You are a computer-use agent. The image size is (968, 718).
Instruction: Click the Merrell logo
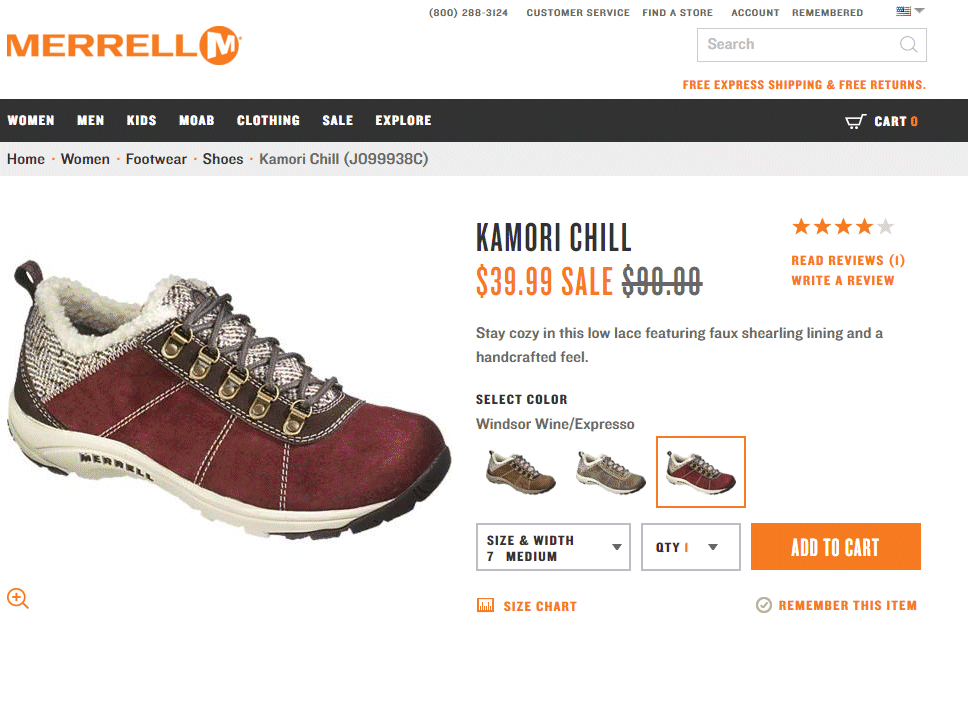[123, 46]
